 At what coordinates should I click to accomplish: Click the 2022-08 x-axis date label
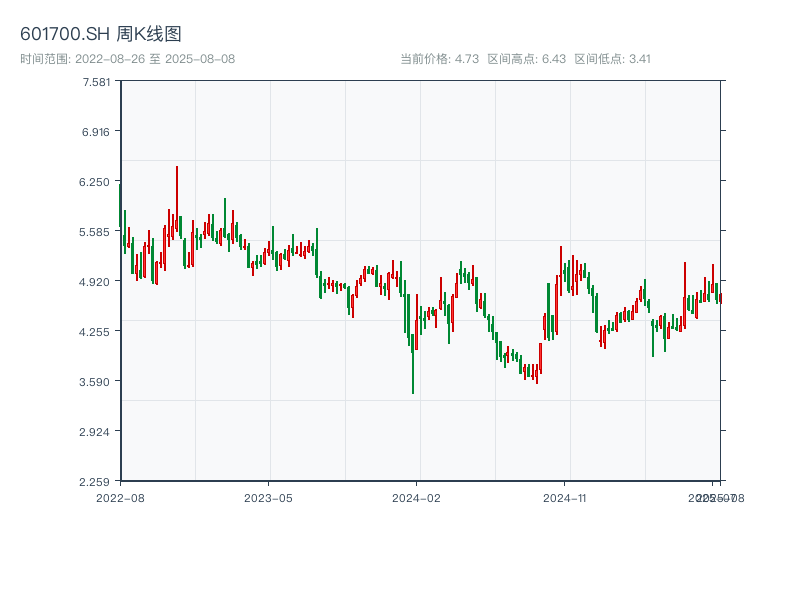[120, 497]
